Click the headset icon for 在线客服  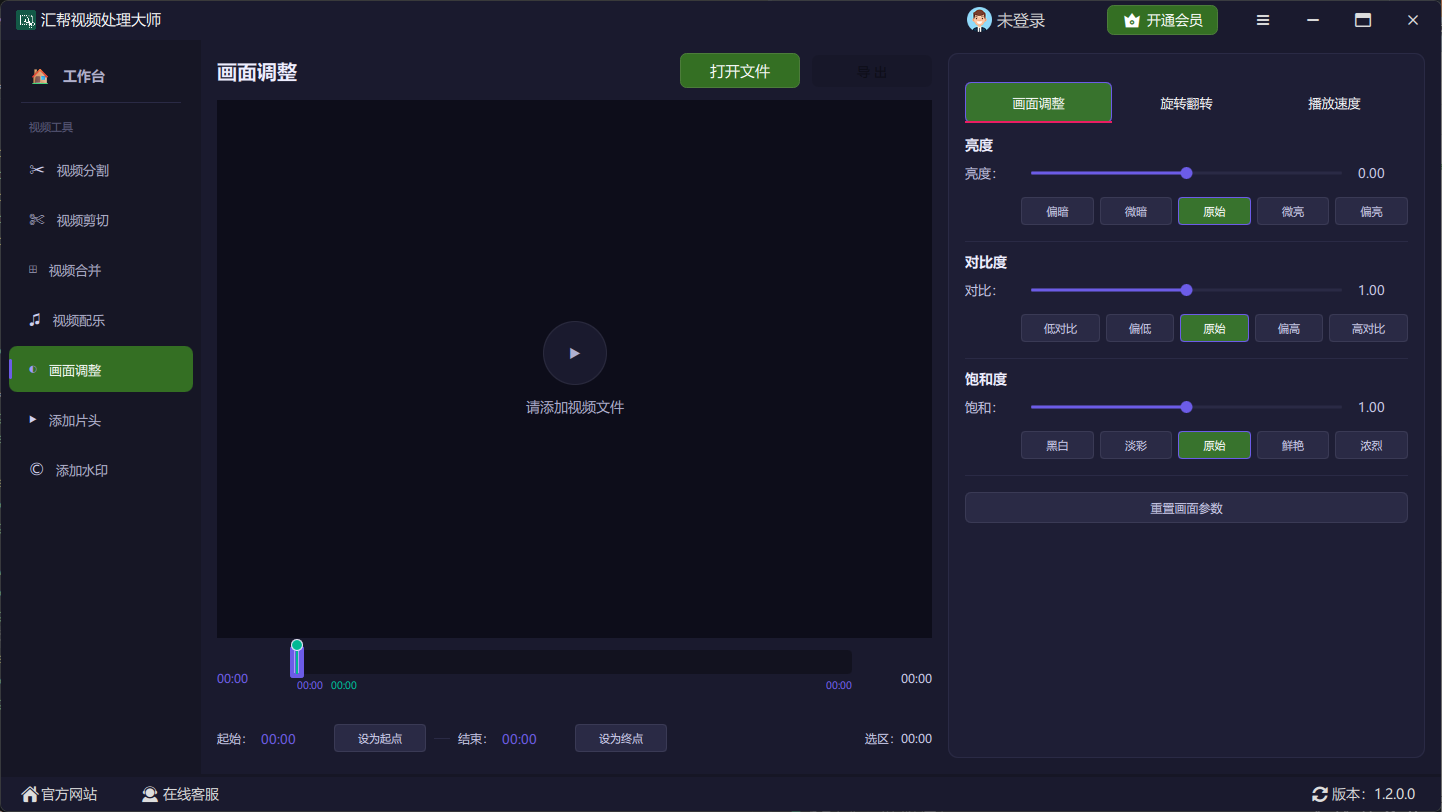point(150,794)
